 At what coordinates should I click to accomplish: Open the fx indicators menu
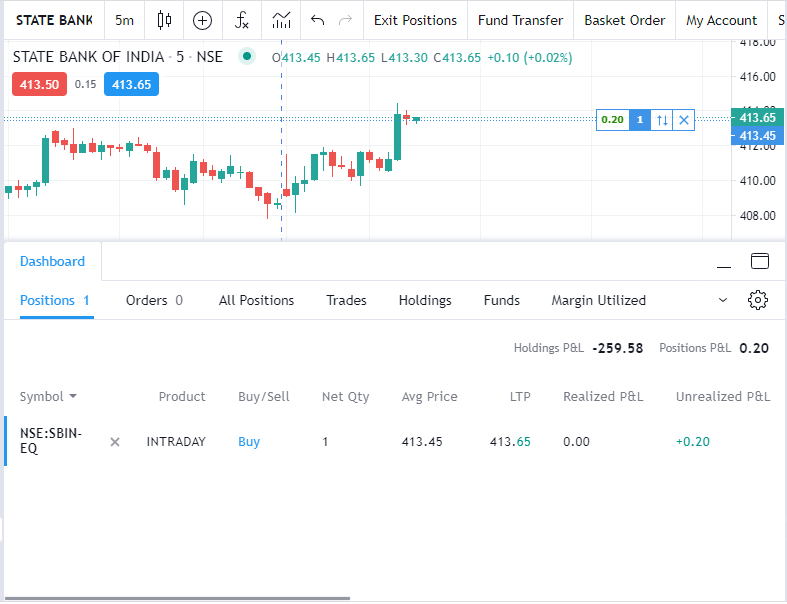click(x=241, y=20)
